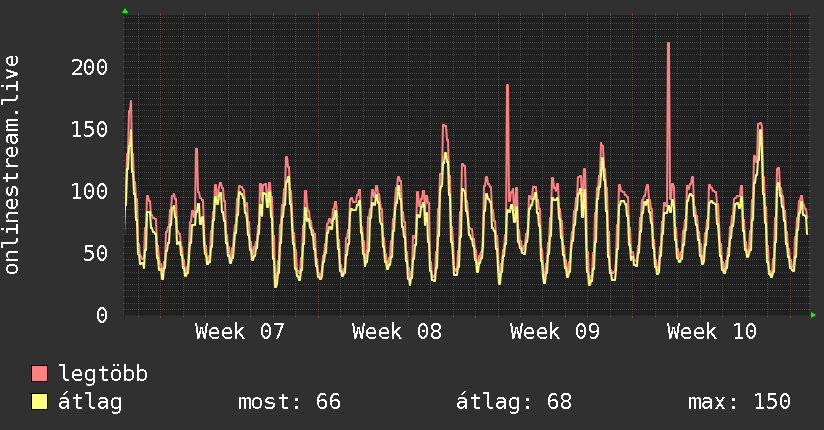This screenshot has height=430, width=824.
Task: Click the yellow átlag legend swatch
Action: (39, 401)
